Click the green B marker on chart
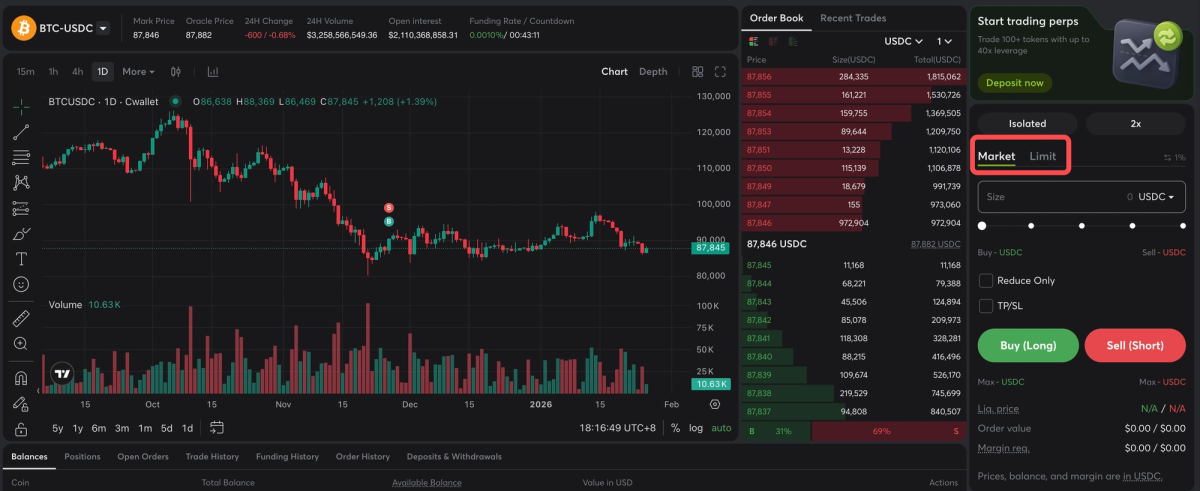This screenshot has width=1200, height=491. [x=389, y=221]
